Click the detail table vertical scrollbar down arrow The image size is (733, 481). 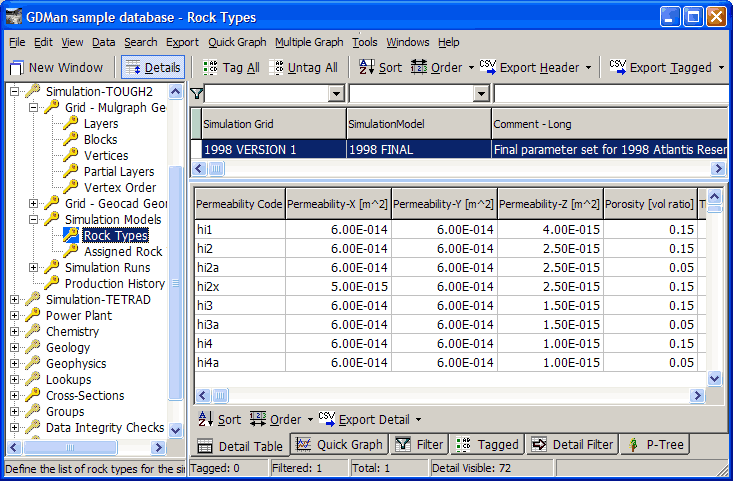(714, 378)
